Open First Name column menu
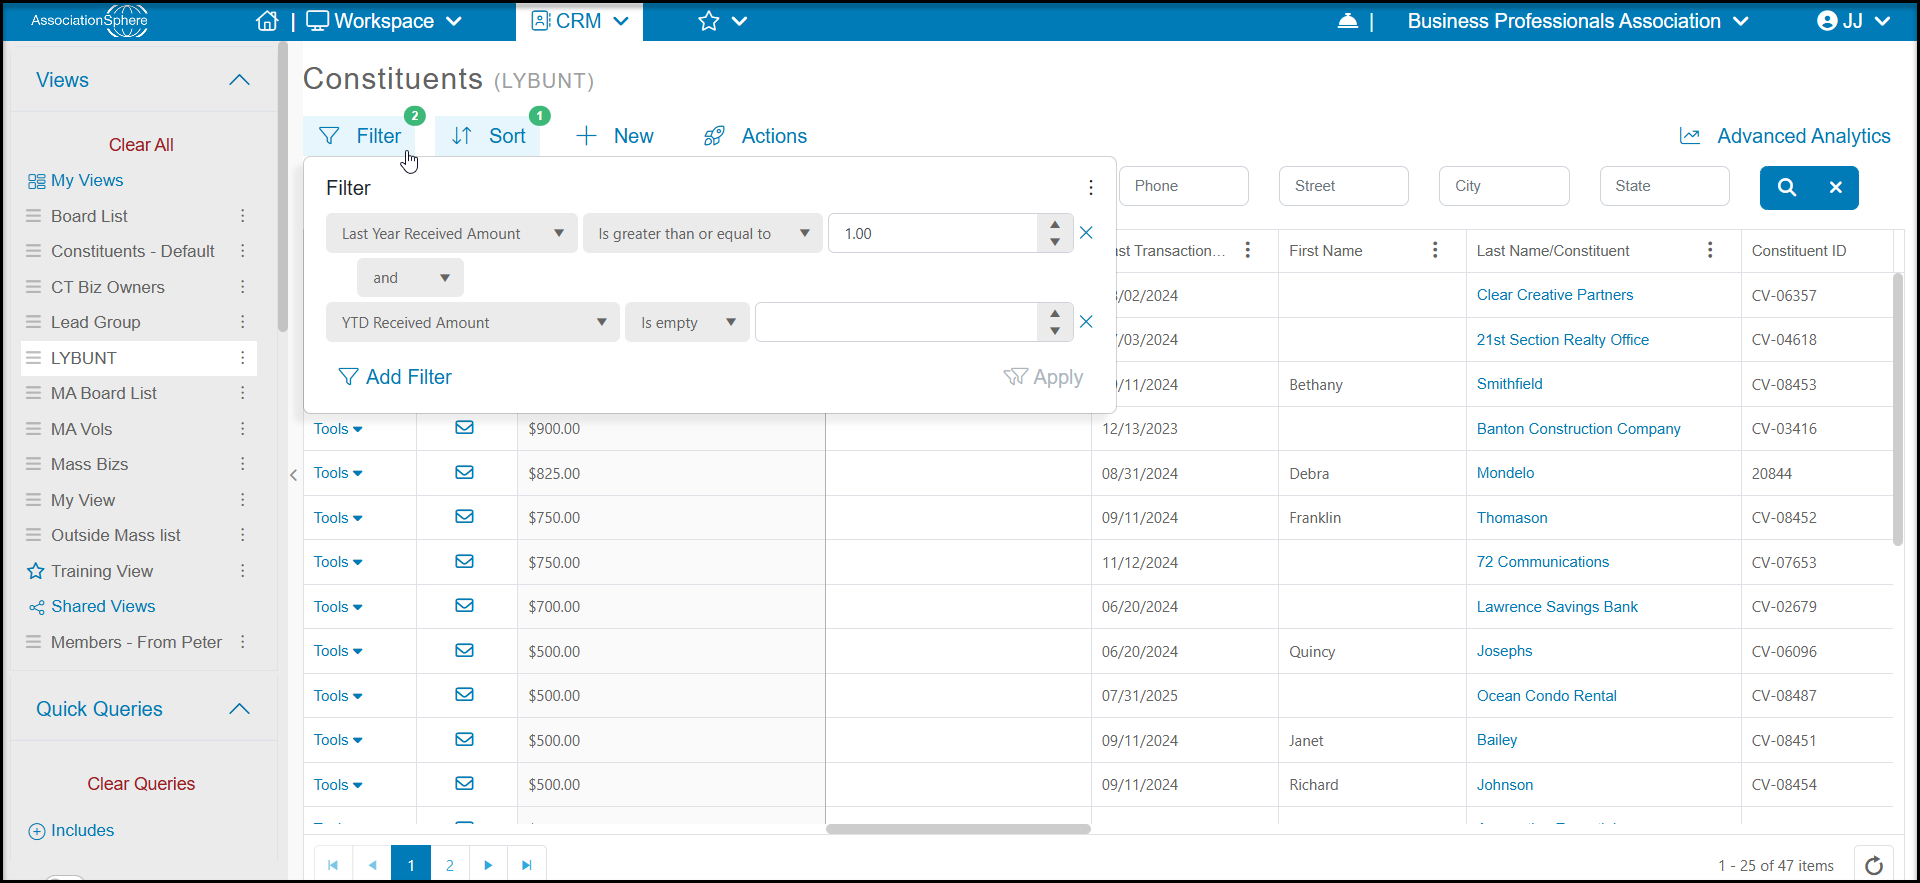The height and width of the screenshot is (883, 1920). coord(1435,250)
